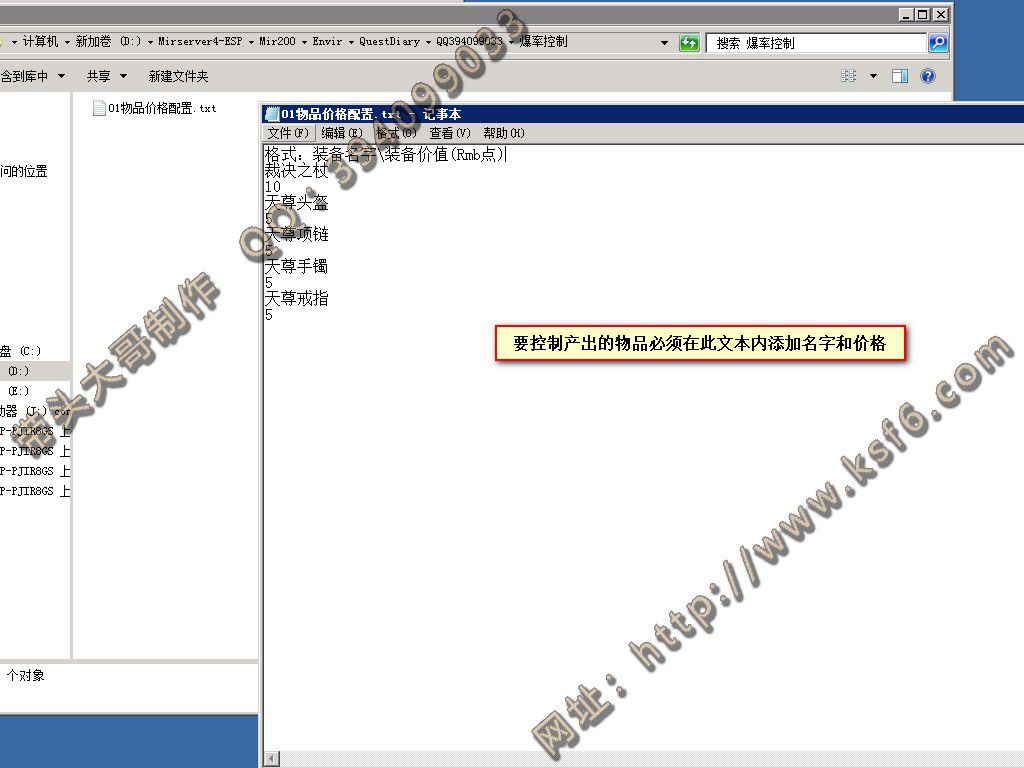Image resolution: width=1024 pixels, height=768 pixels.
Task: Open the 查看(V) menu in Notepad
Action: pos(450,133)
